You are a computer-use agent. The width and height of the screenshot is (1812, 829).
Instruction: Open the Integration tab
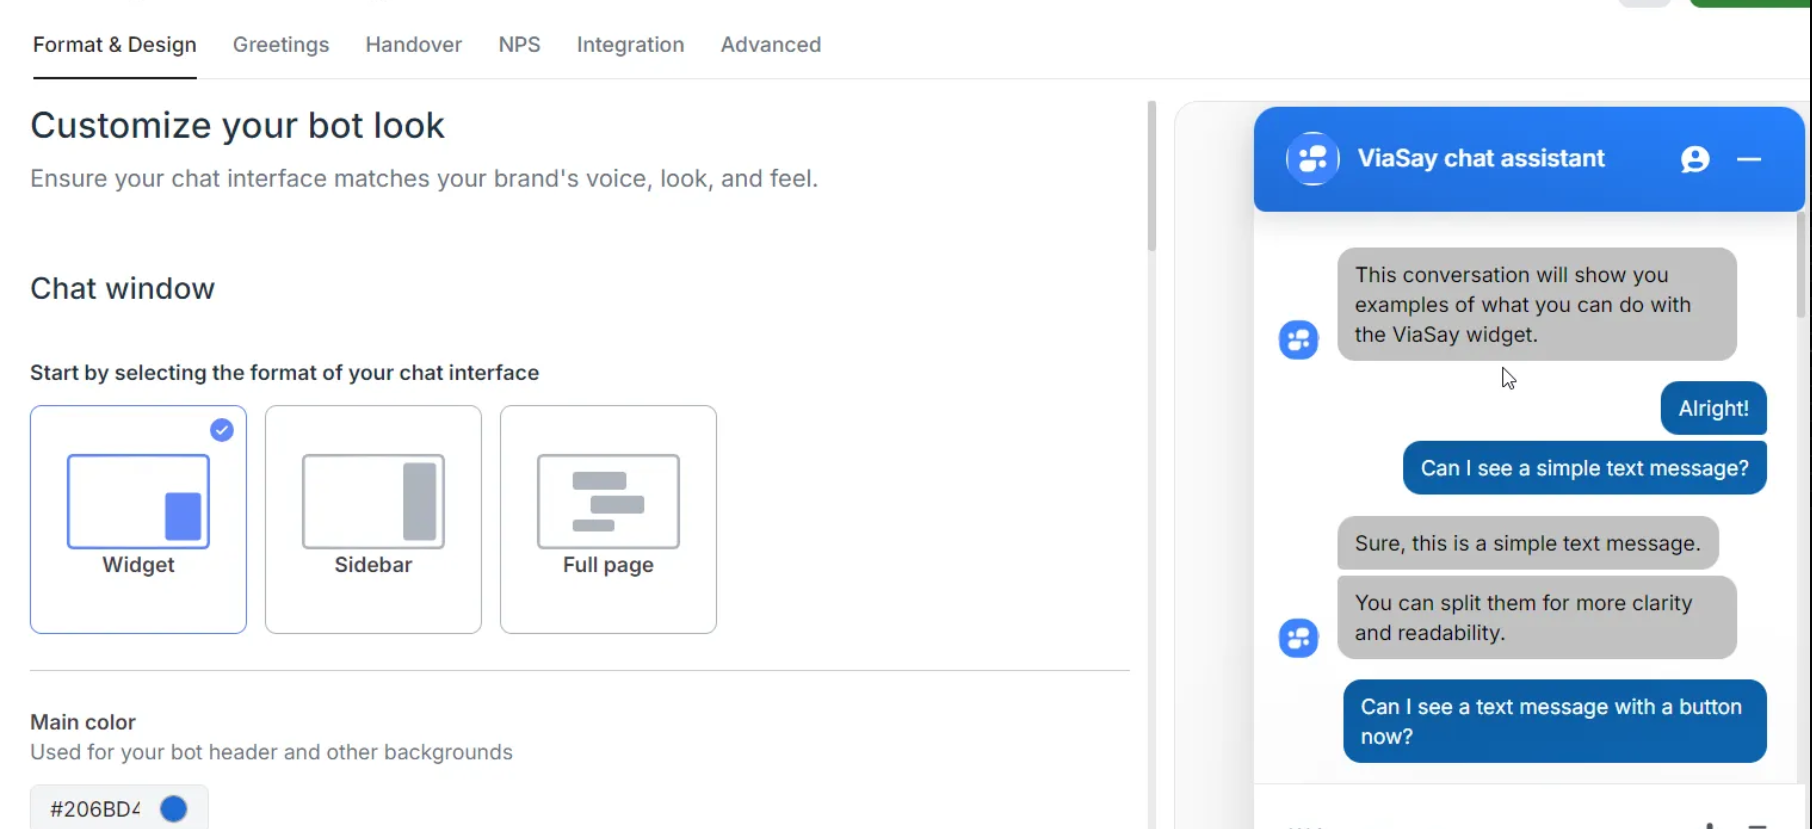(630, 45)
